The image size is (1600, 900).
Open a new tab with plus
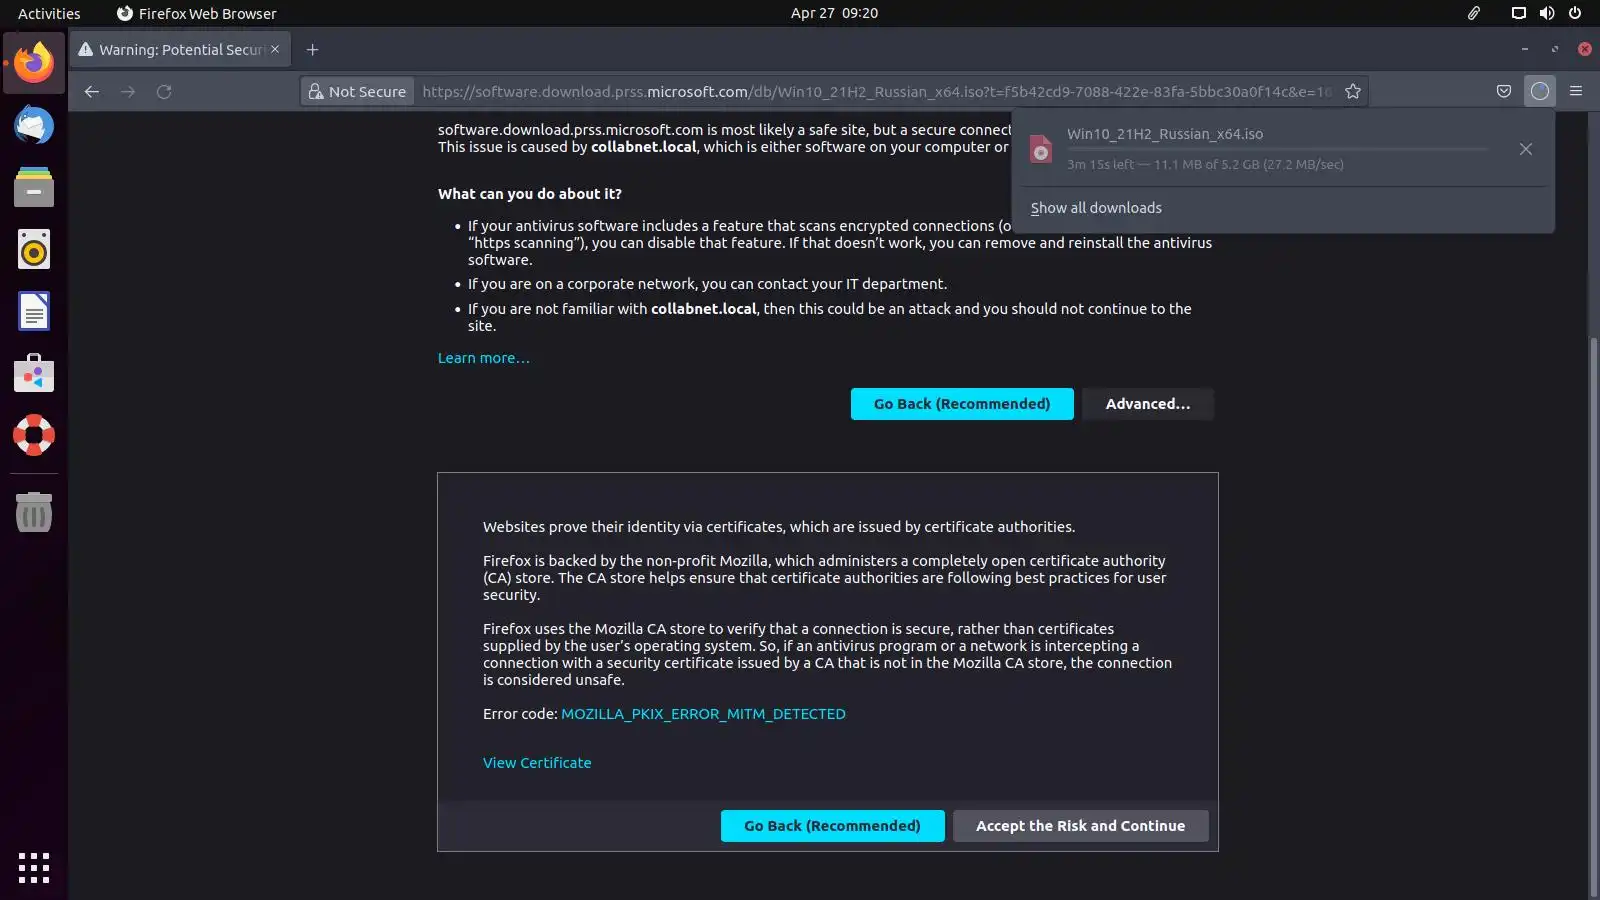click(312, 49)
